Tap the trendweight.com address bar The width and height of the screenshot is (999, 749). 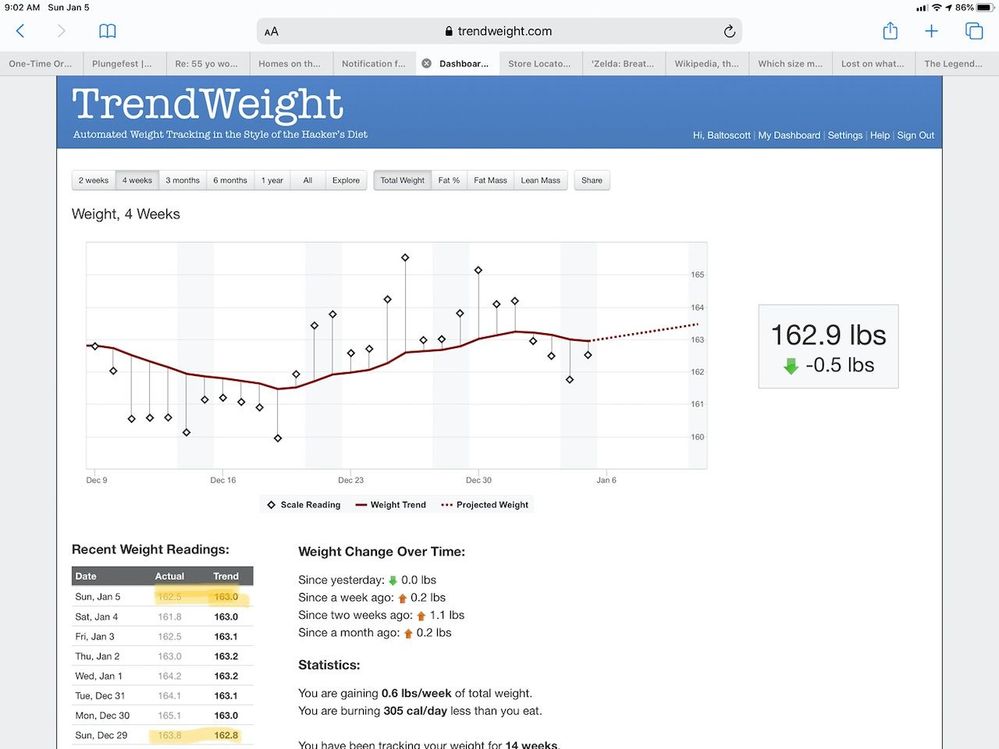pyautogui.click(x=498, y=31)
